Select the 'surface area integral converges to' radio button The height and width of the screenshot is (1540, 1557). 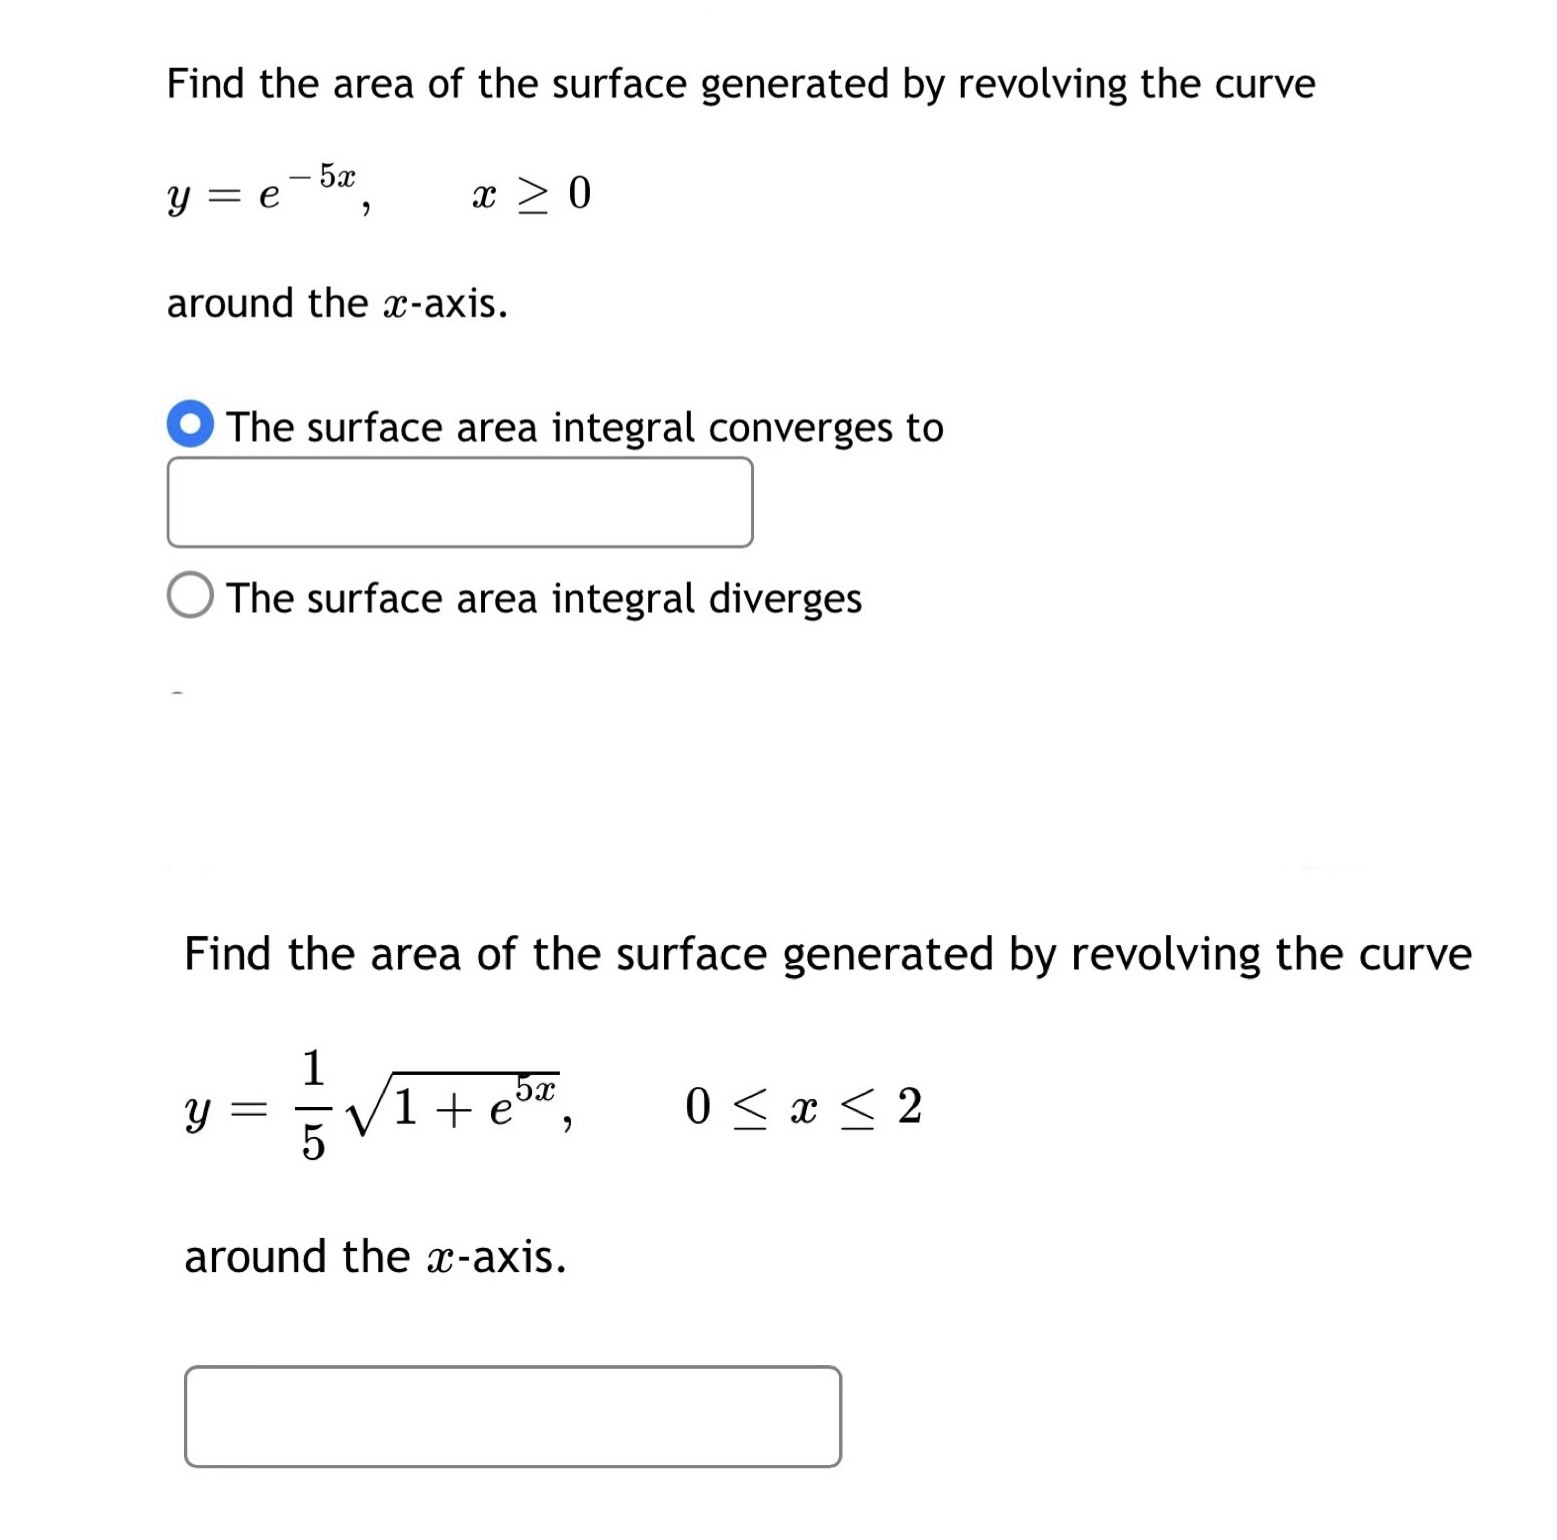coord(191,426)
